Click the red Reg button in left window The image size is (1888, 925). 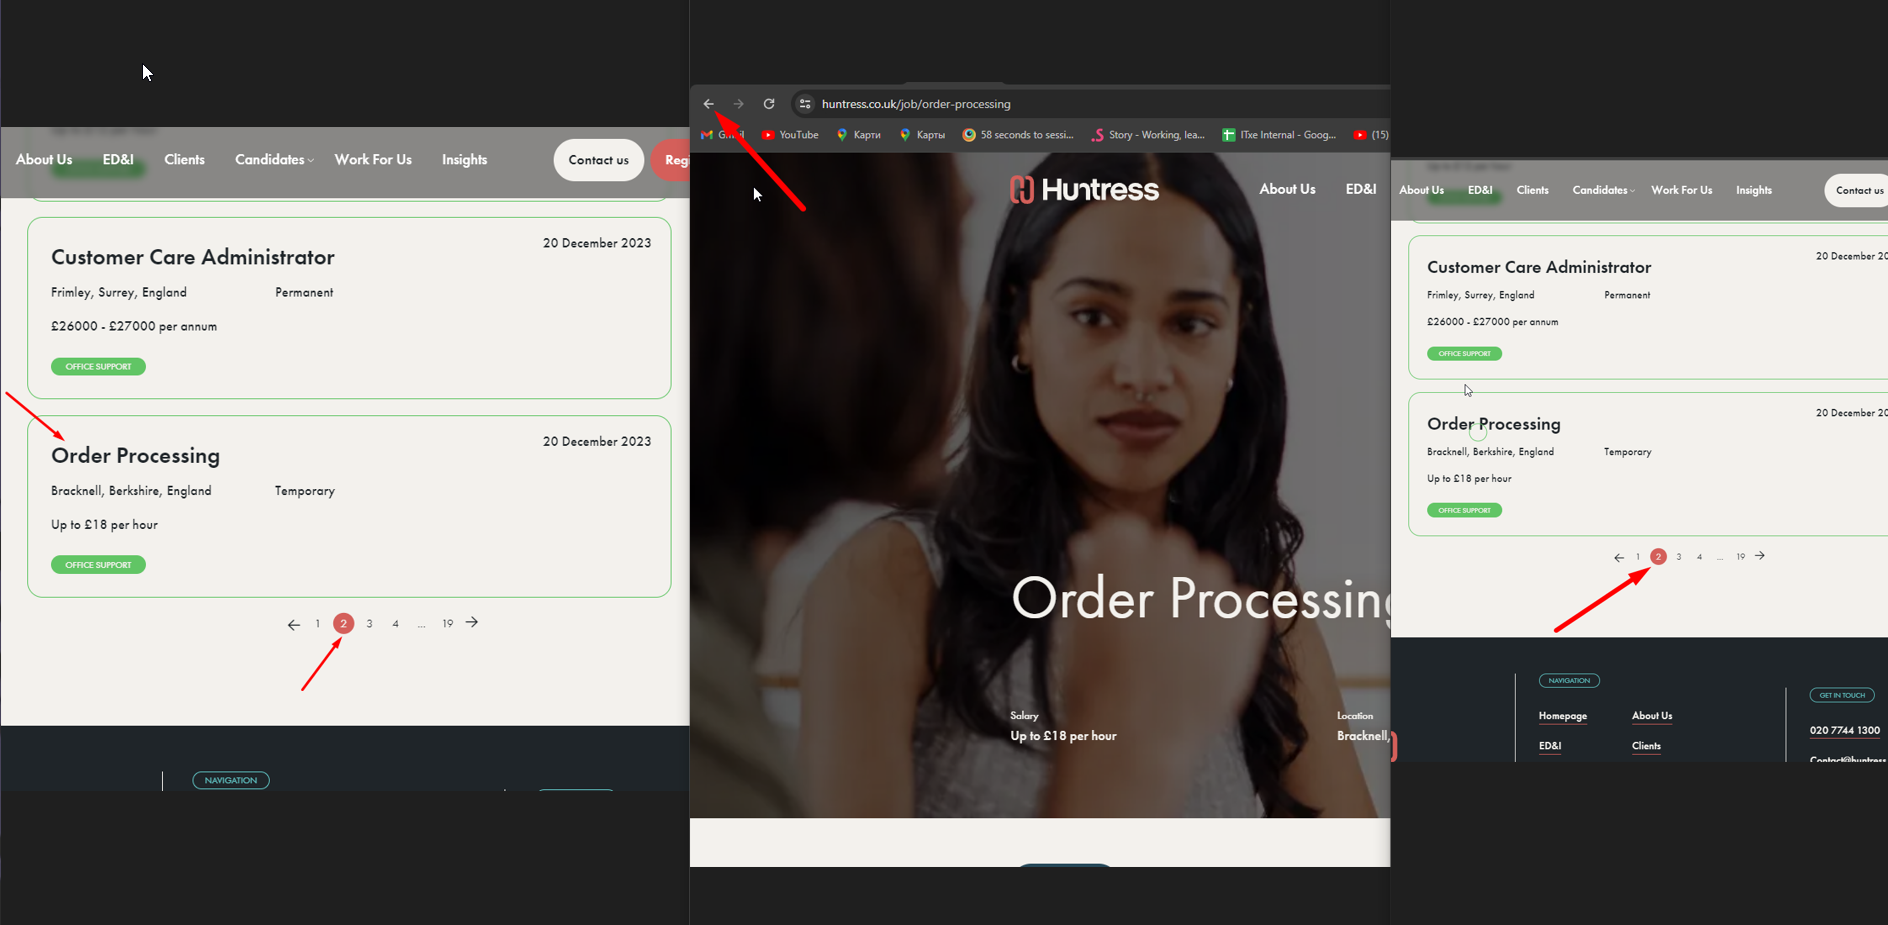pos(671,160)
